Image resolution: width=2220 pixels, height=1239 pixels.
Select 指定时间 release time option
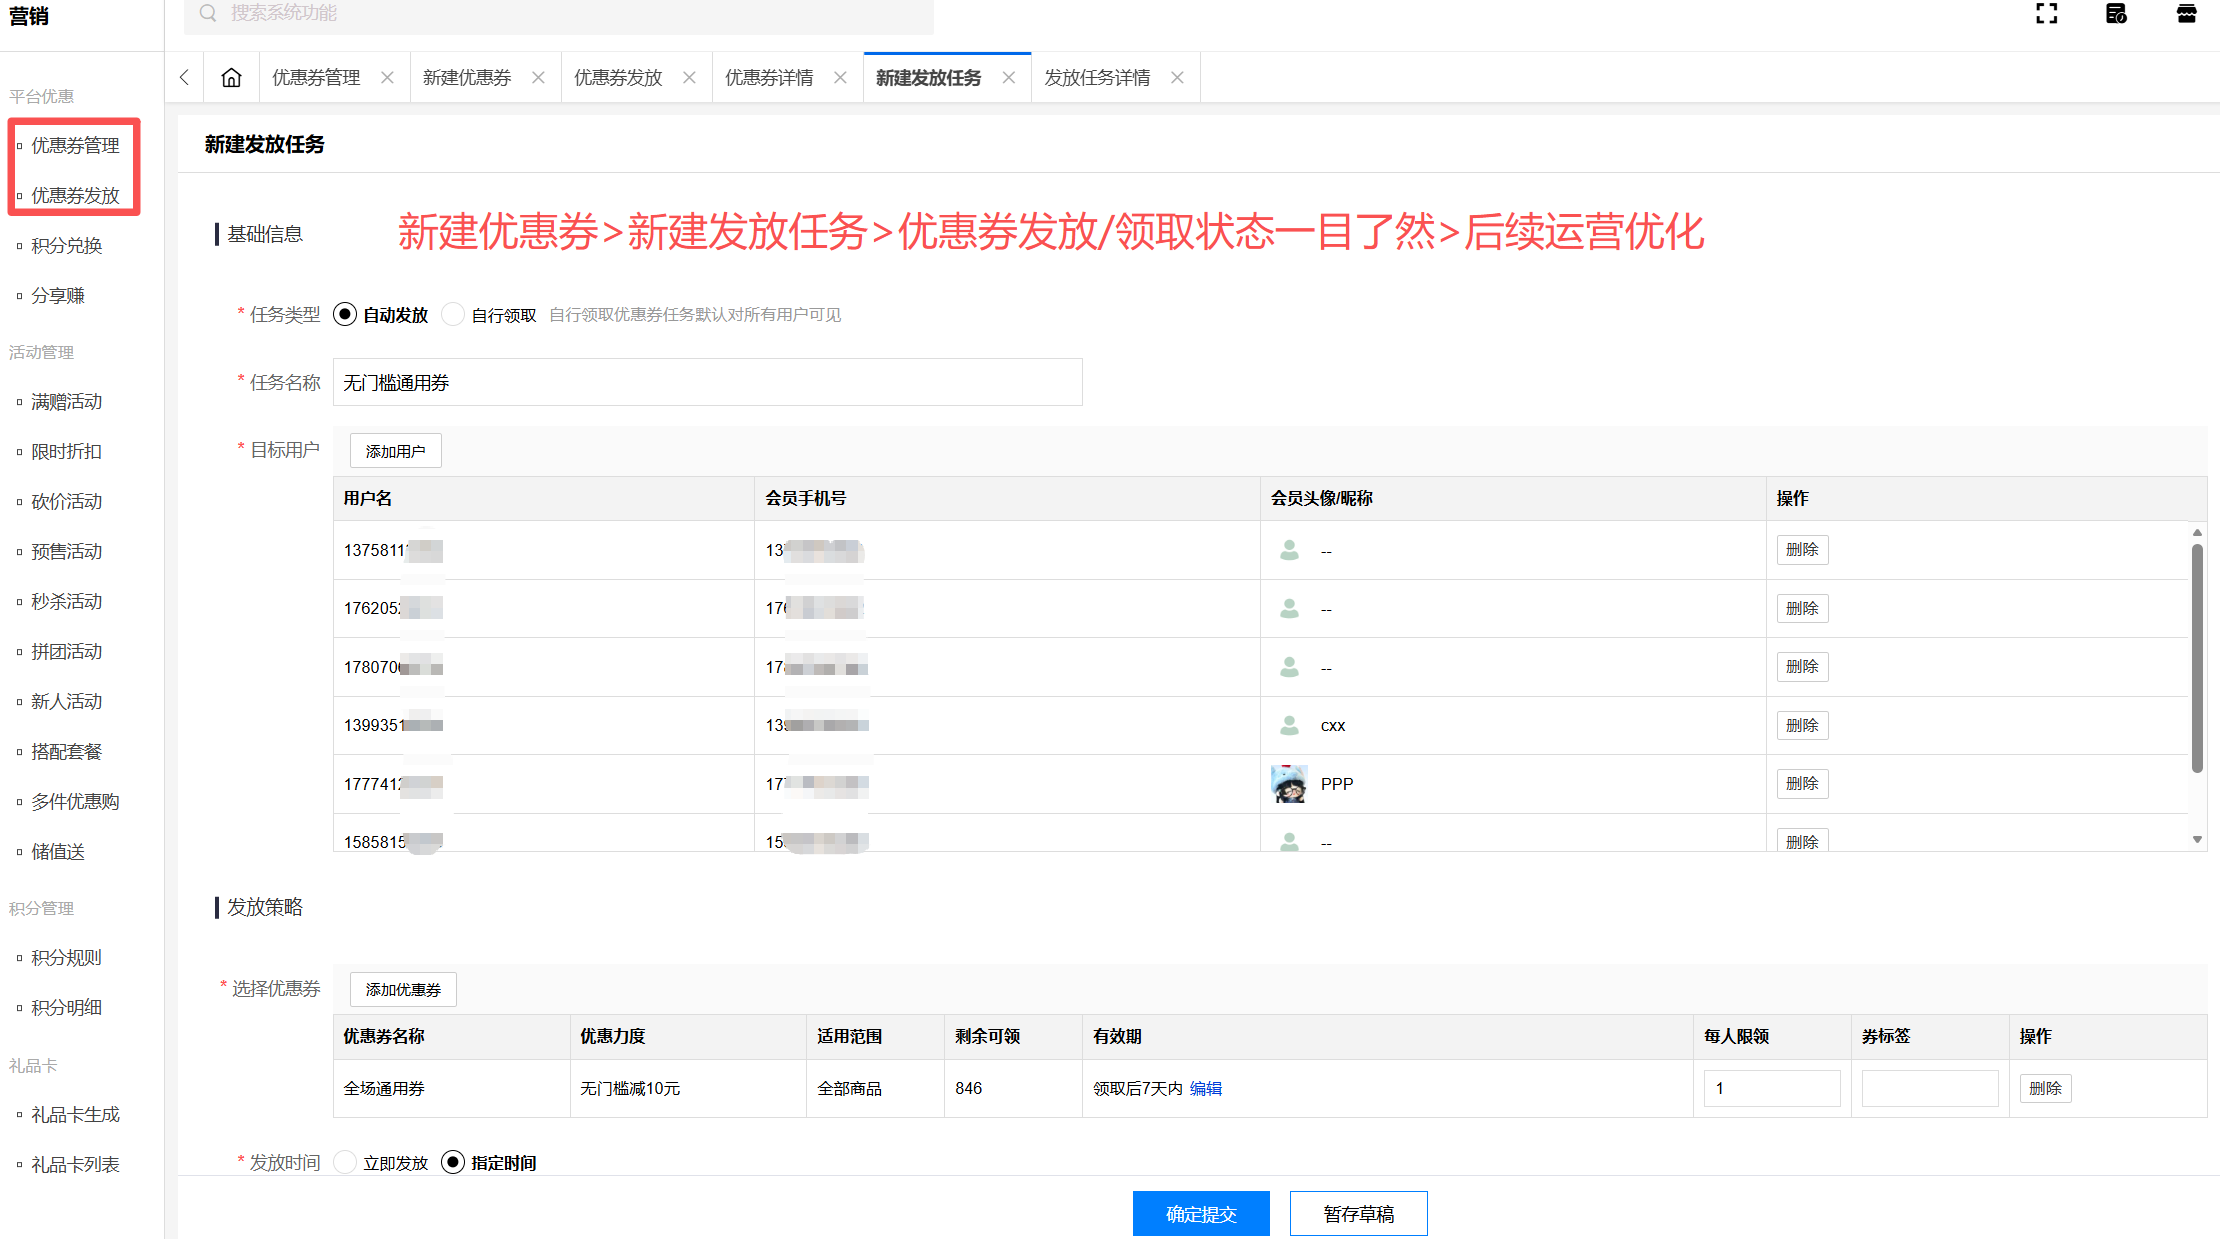[x=453, y=1162]
